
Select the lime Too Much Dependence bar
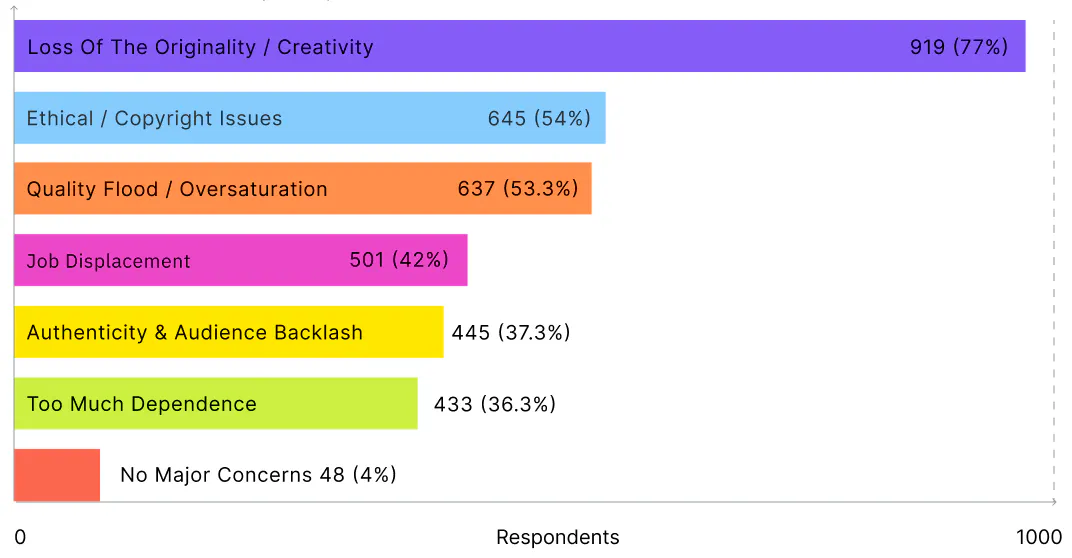[x=215, y=403]
